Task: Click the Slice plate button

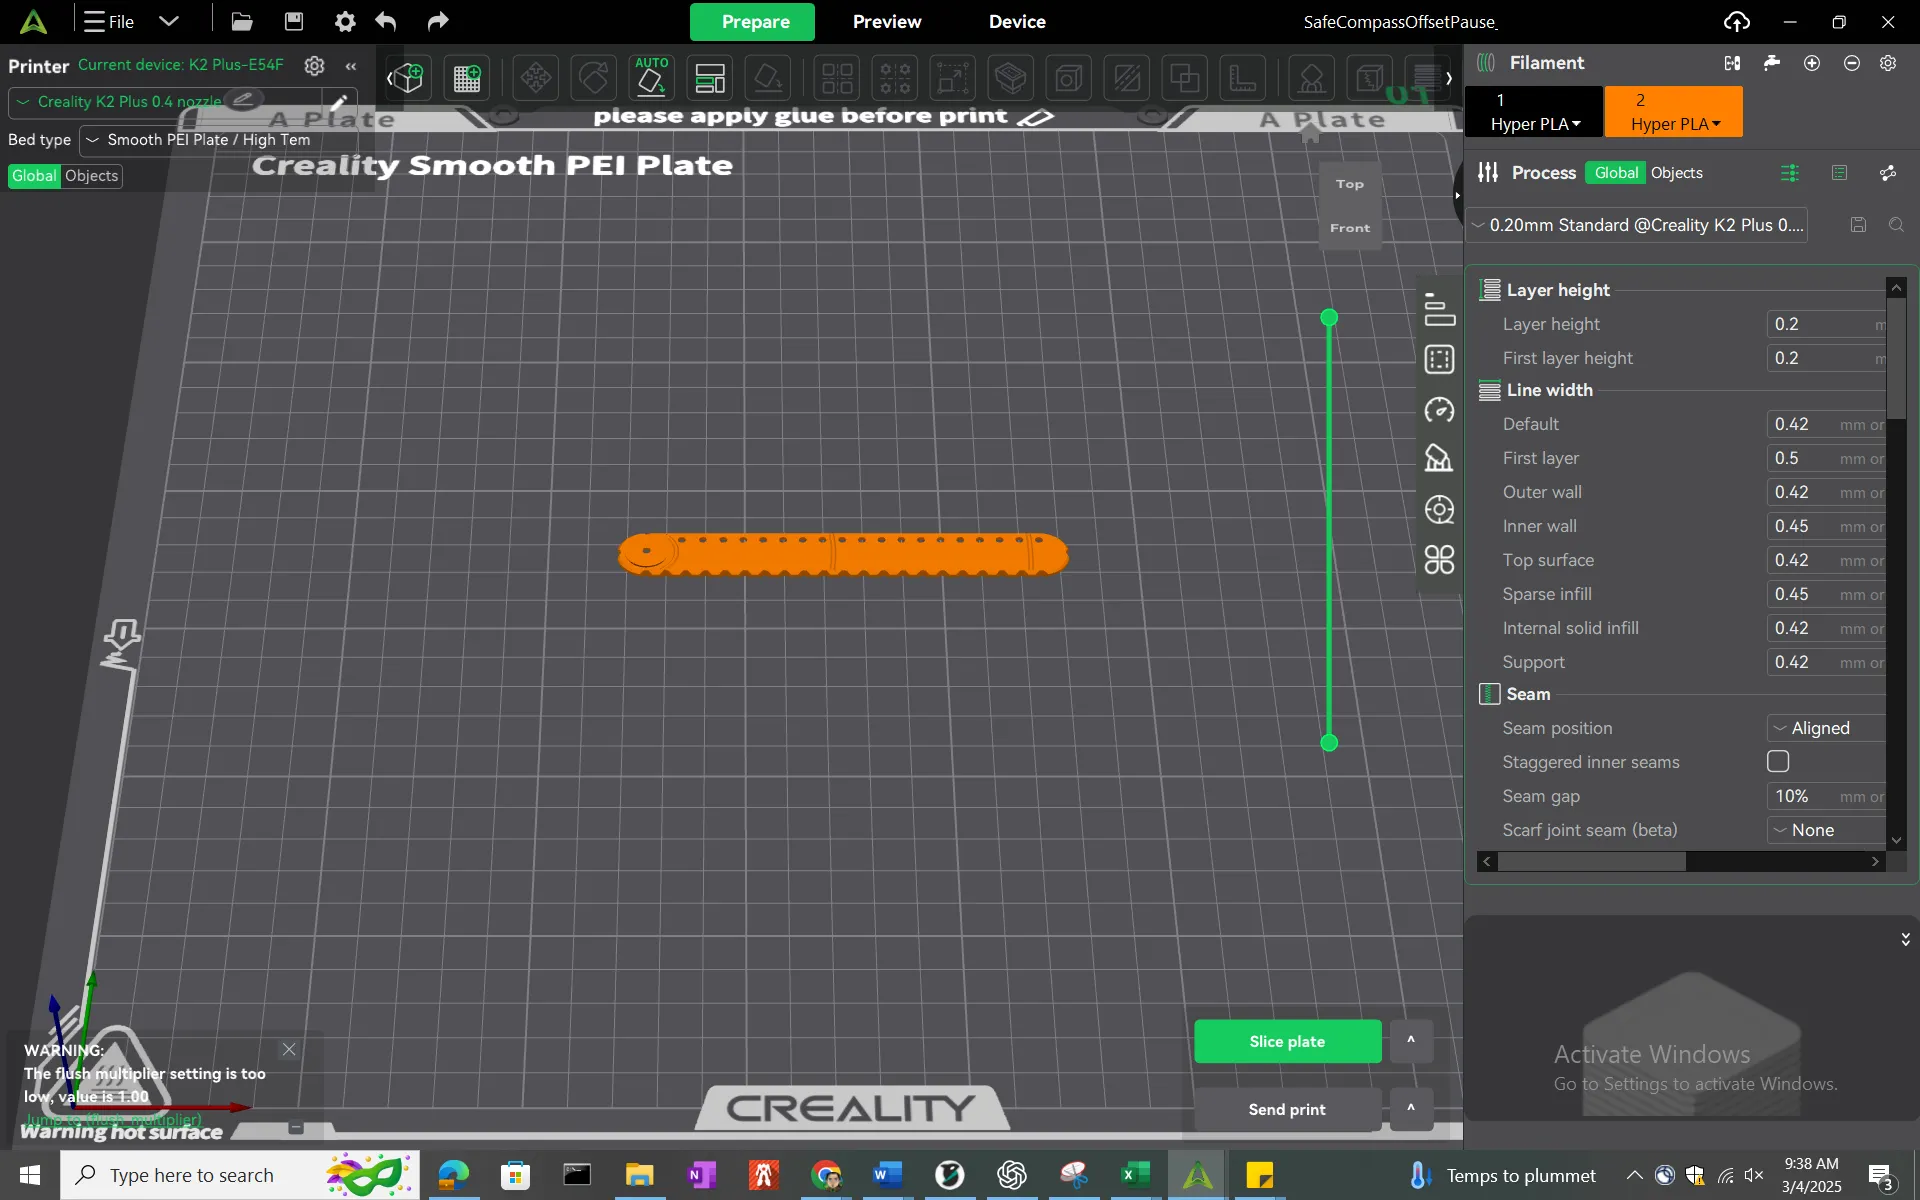Action: click(x=1288, y=1041)
